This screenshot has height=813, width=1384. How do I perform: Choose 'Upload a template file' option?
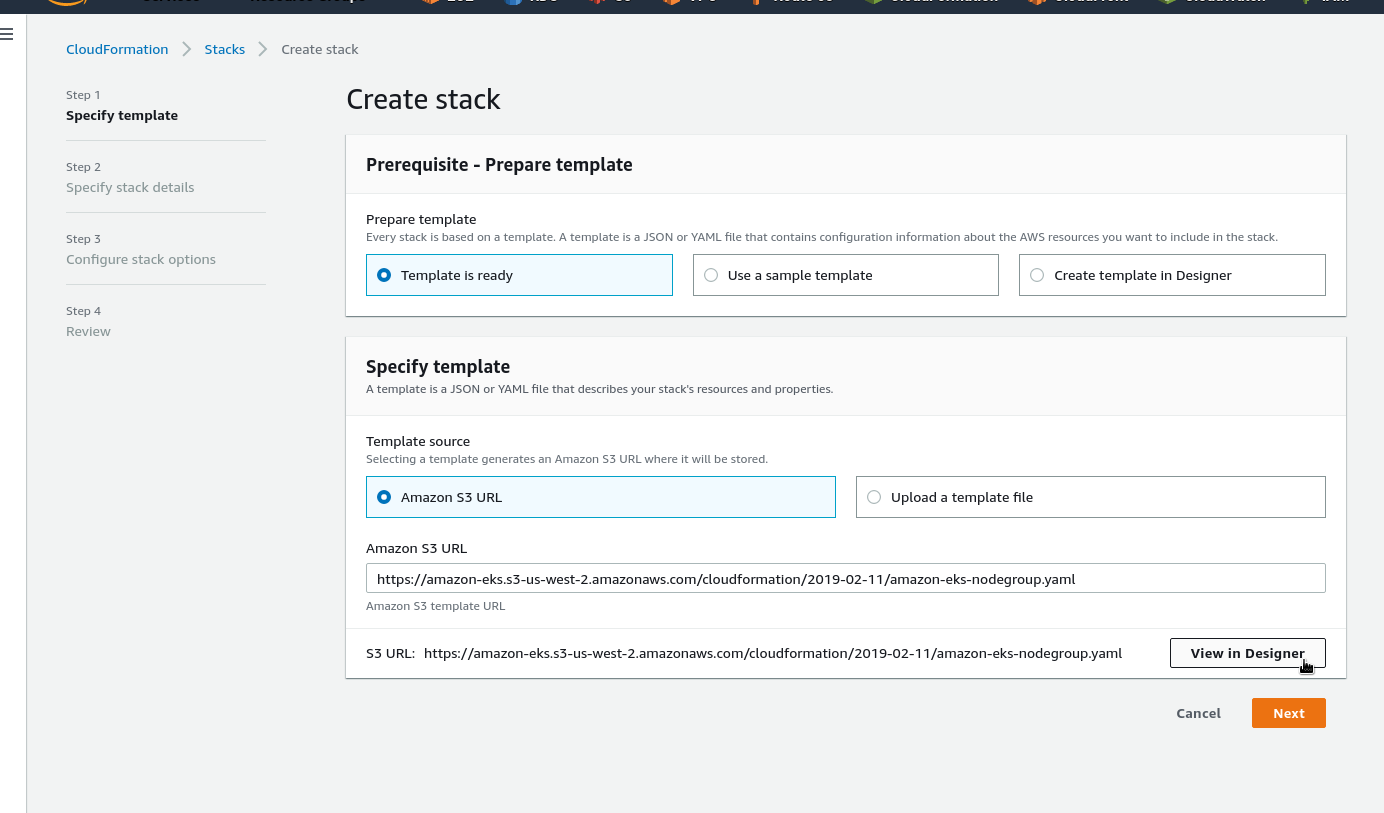click(1090, 497)
